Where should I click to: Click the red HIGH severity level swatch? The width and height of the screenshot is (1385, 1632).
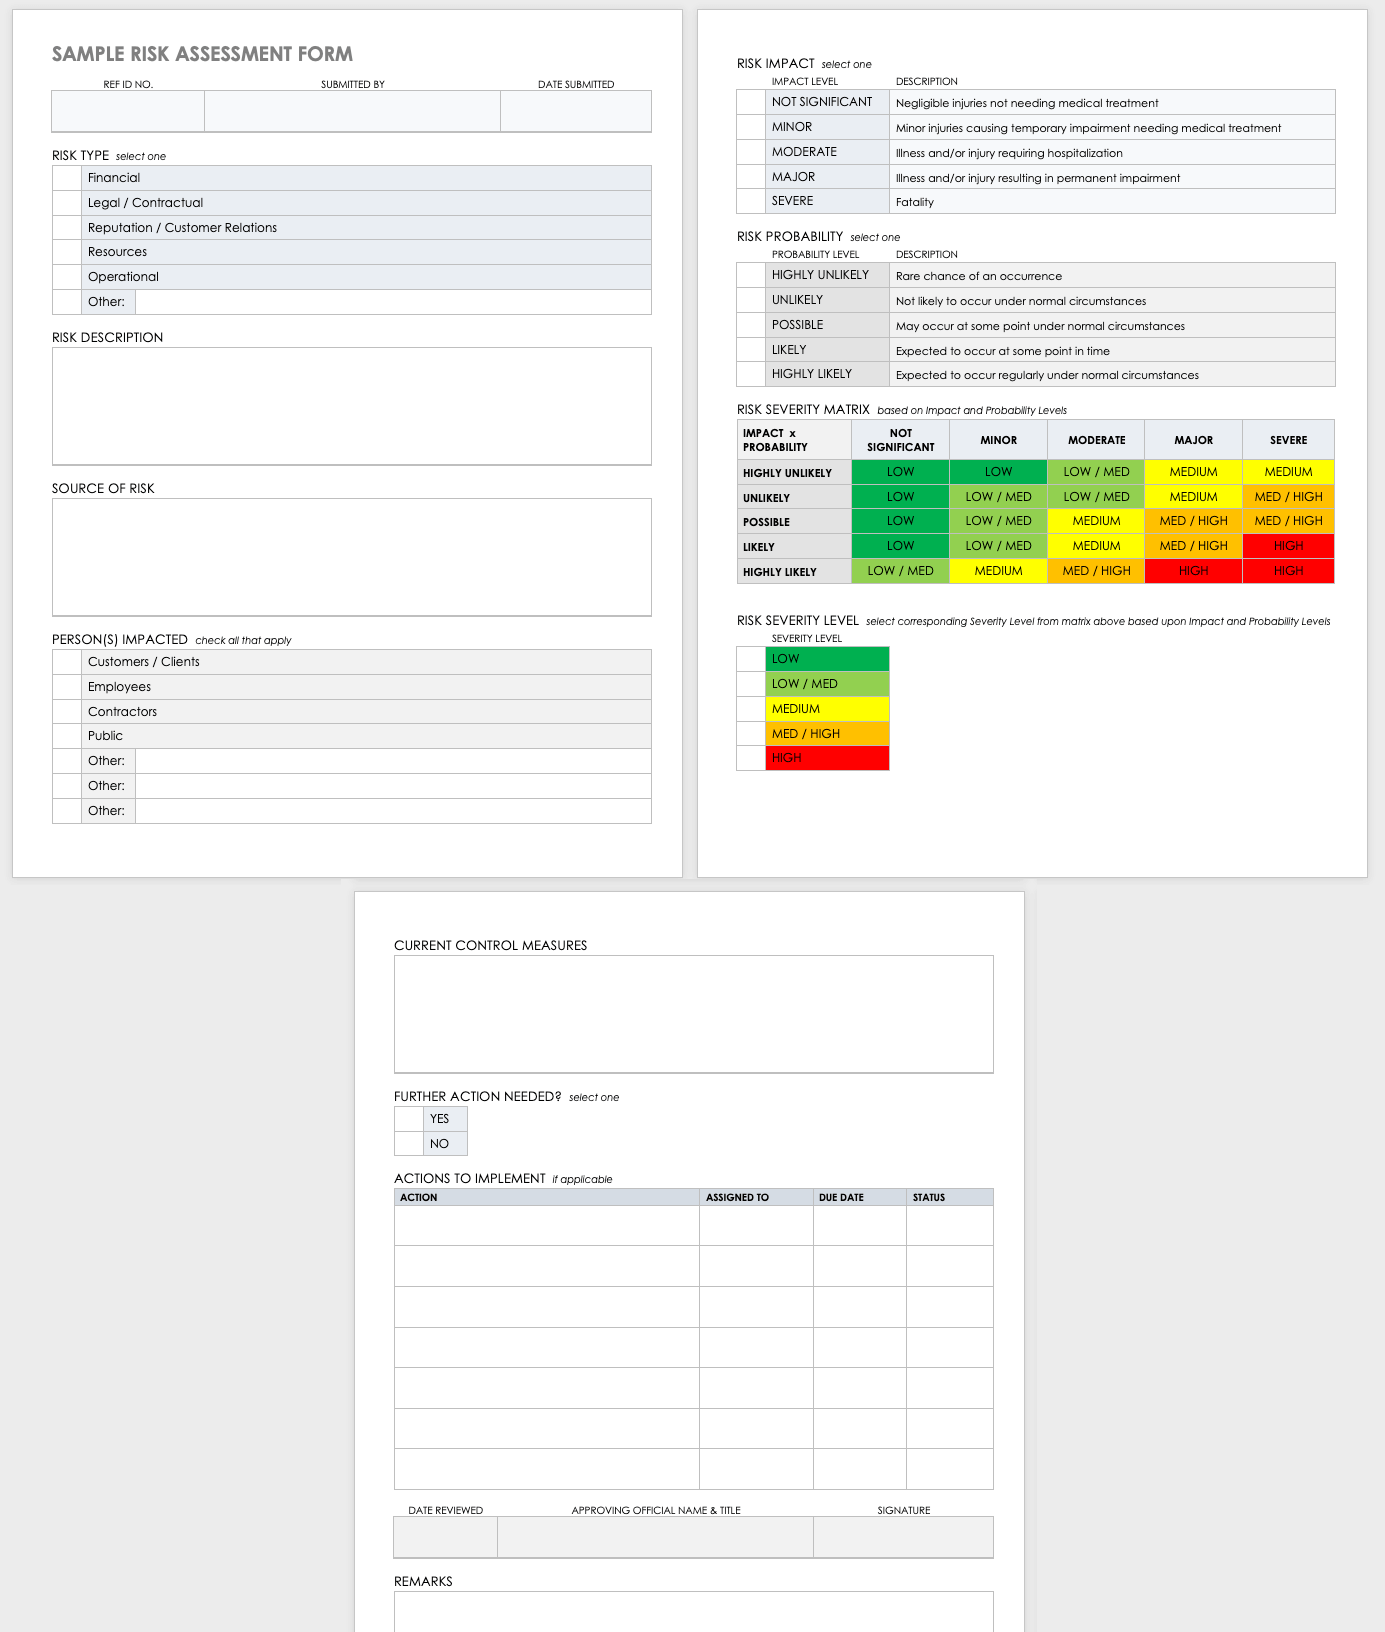click(827, 758)
